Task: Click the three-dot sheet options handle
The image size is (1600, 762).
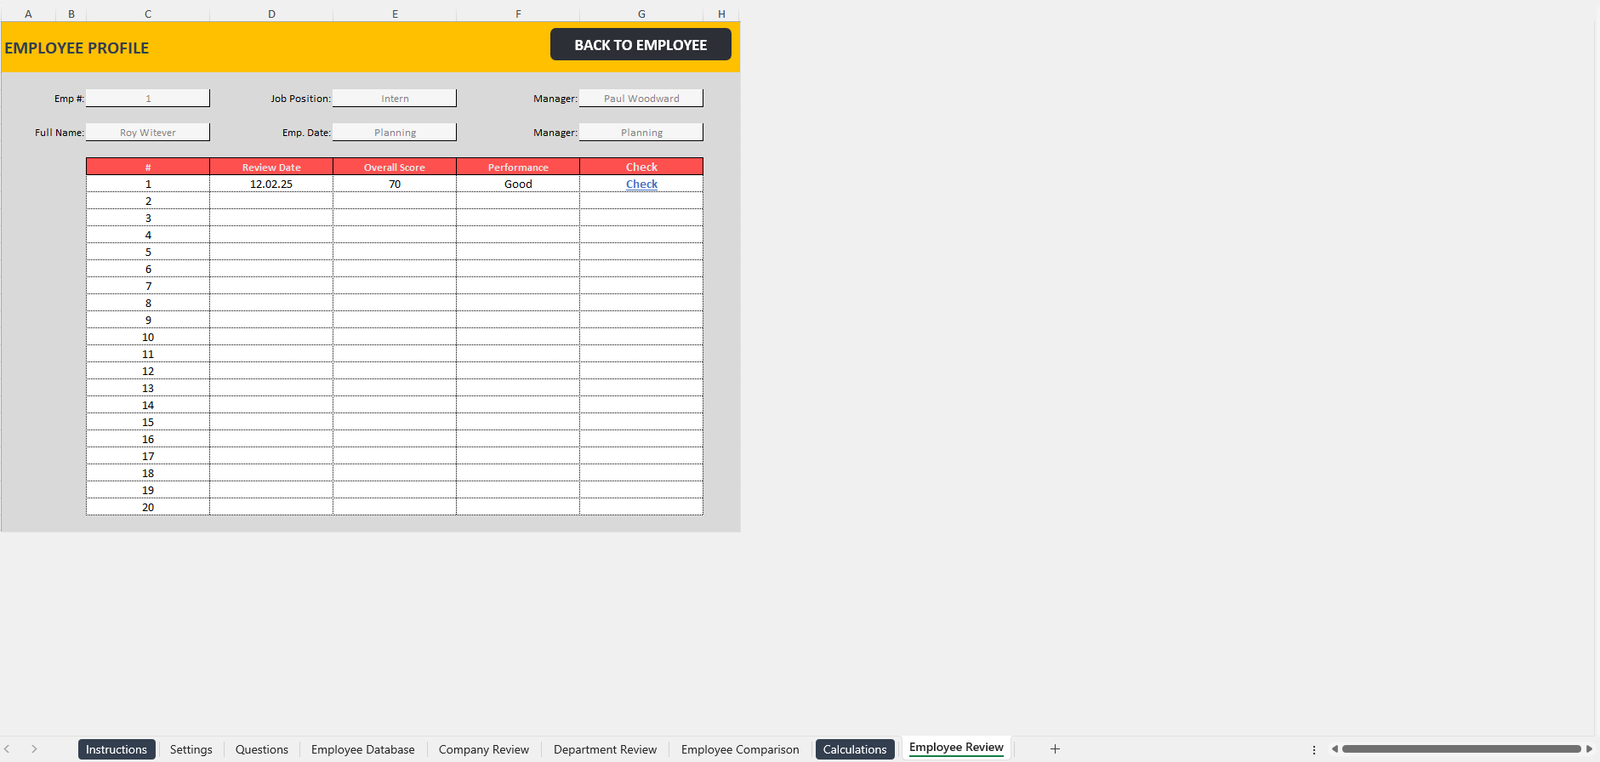Action: 1314,750
